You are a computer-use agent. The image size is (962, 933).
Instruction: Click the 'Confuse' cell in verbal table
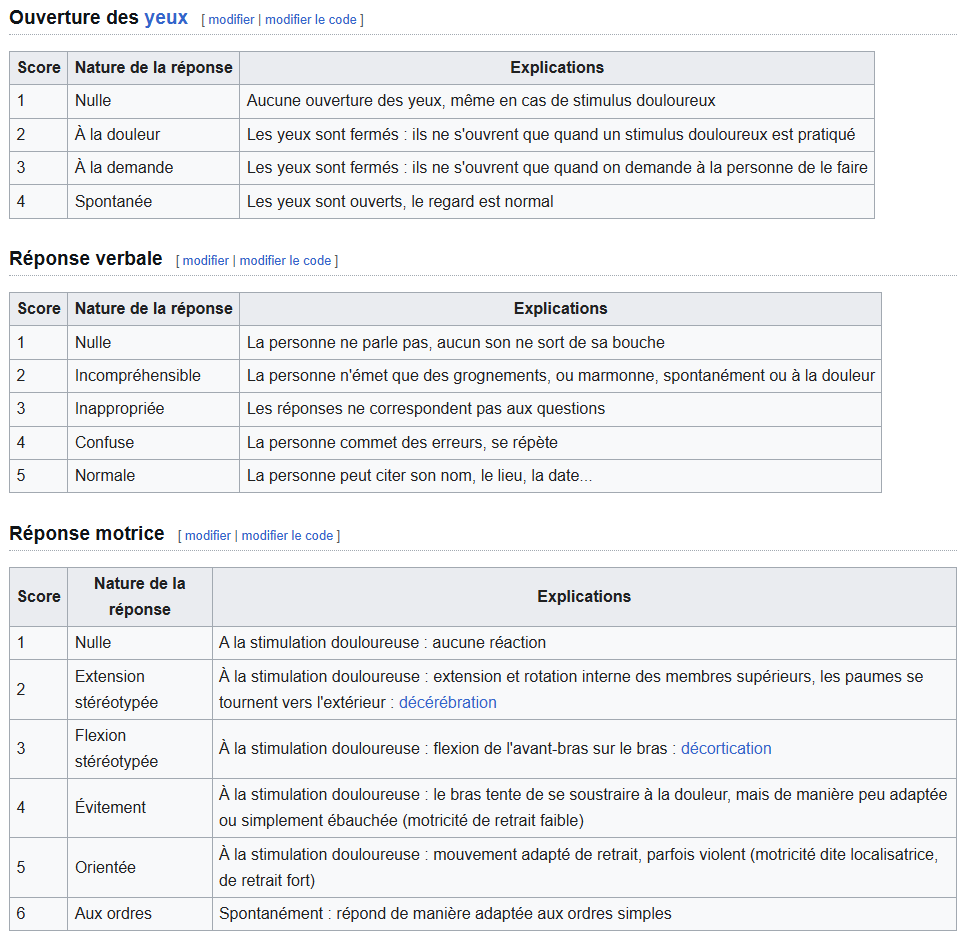[104, 442]
